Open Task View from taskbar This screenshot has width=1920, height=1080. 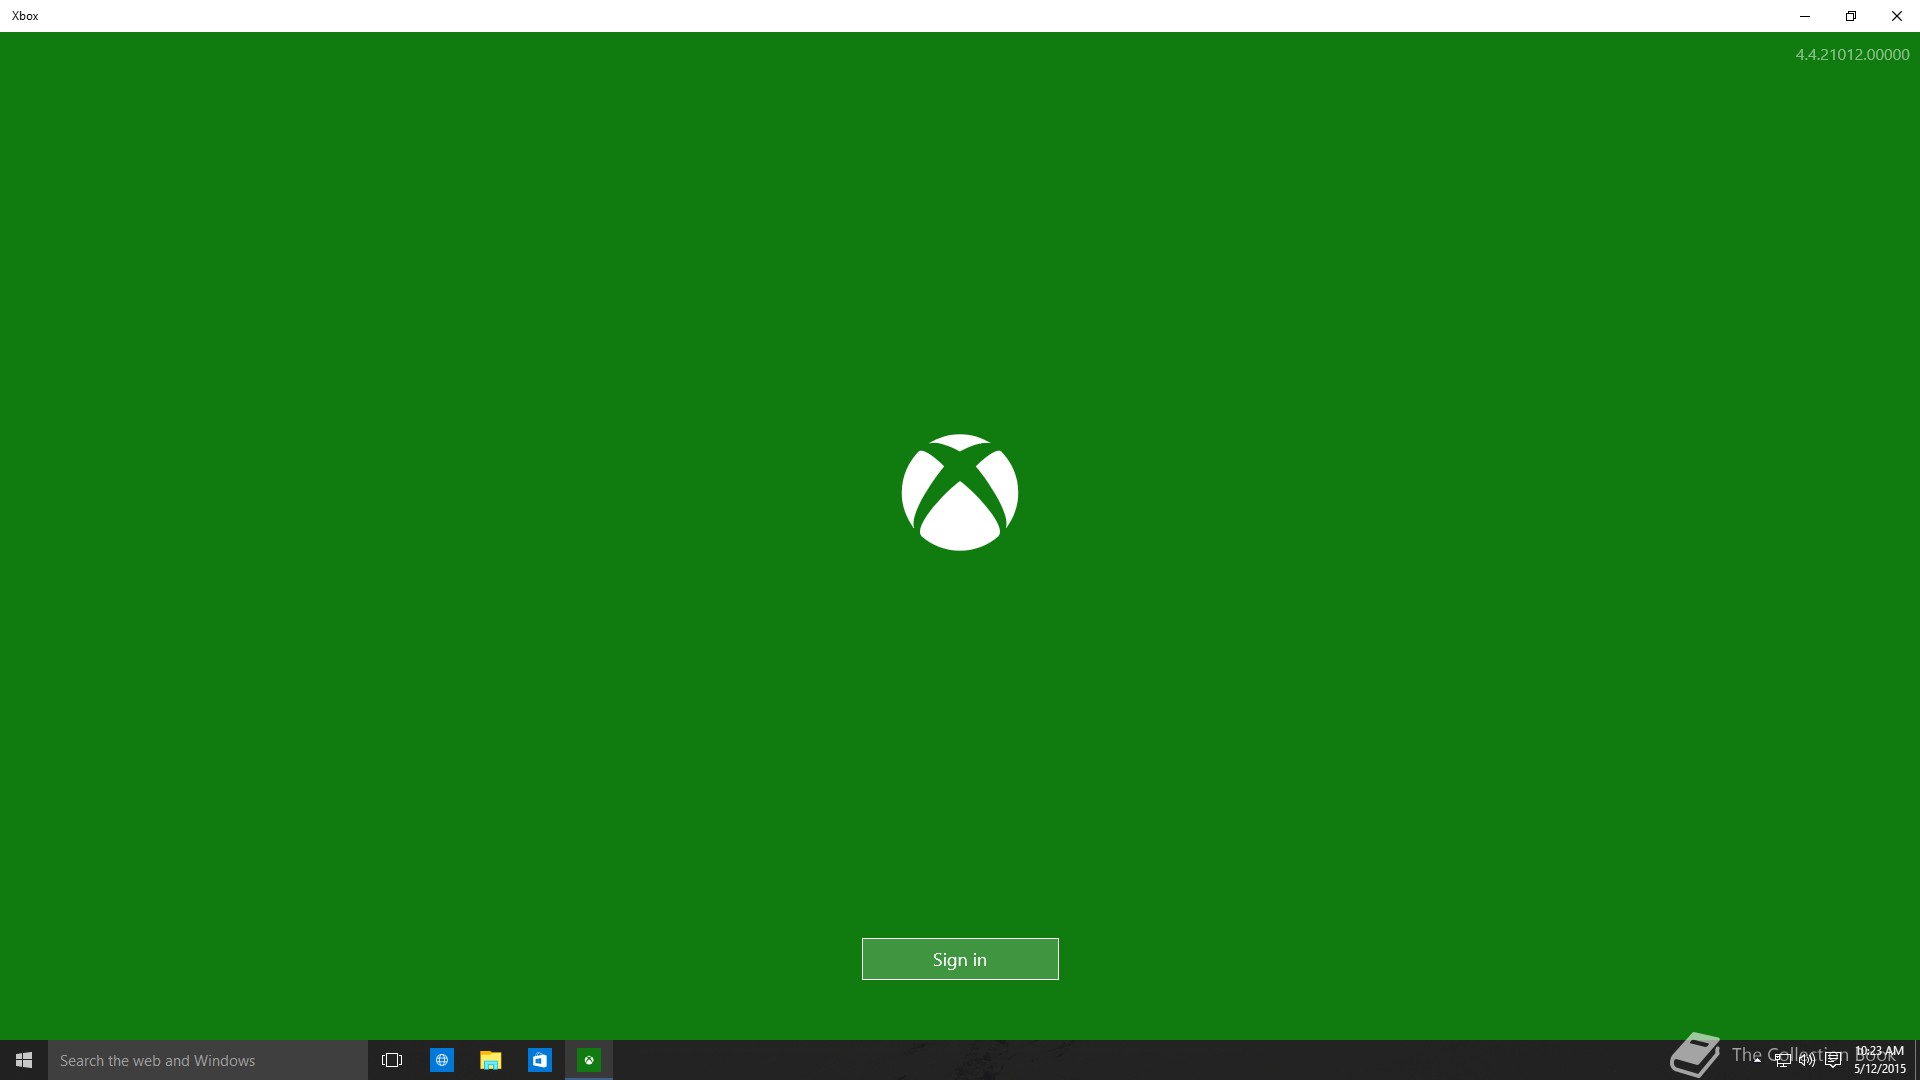pyautogui.click(x=392, y=1060)
